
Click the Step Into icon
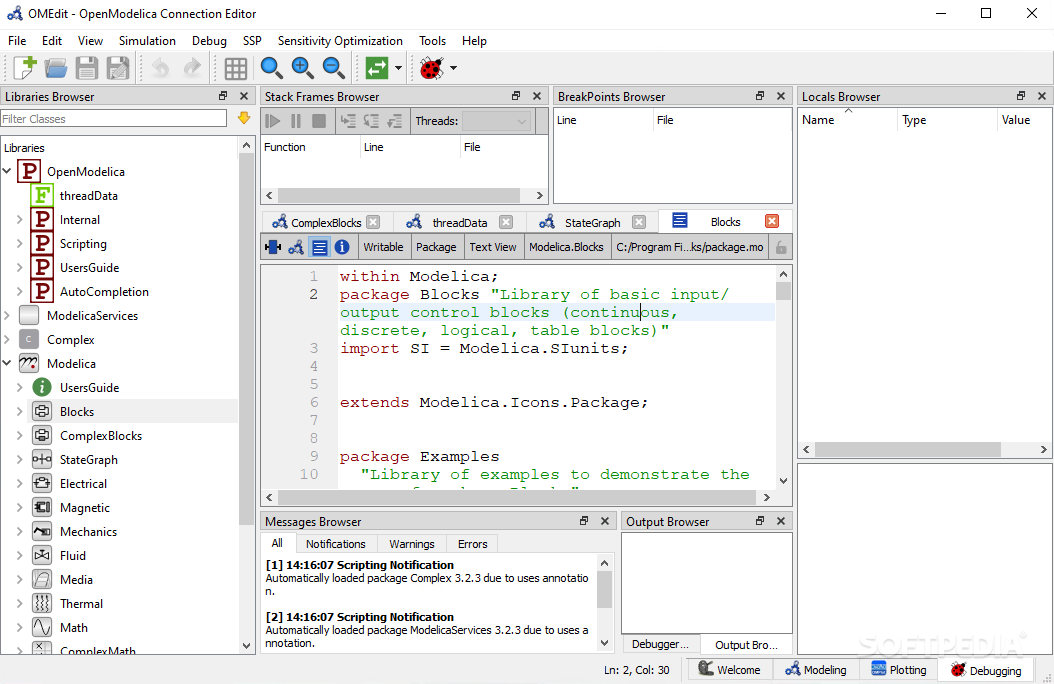[x=371, y=121]
